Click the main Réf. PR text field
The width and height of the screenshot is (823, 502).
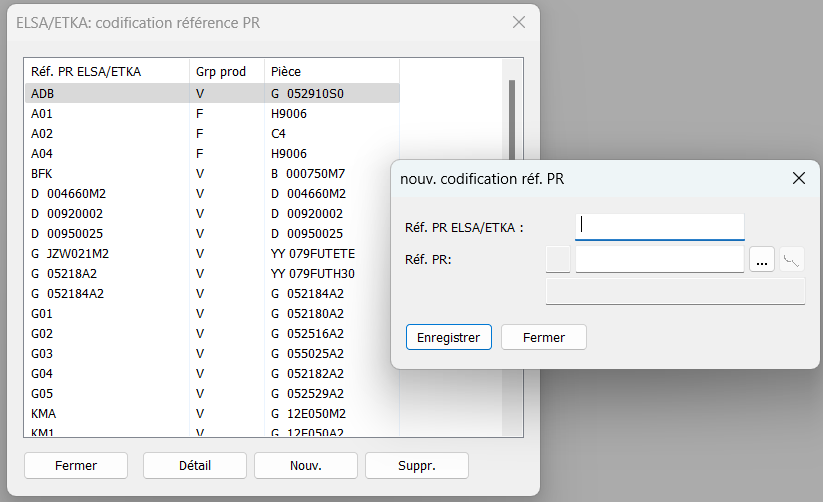click(x=660, y=259)
